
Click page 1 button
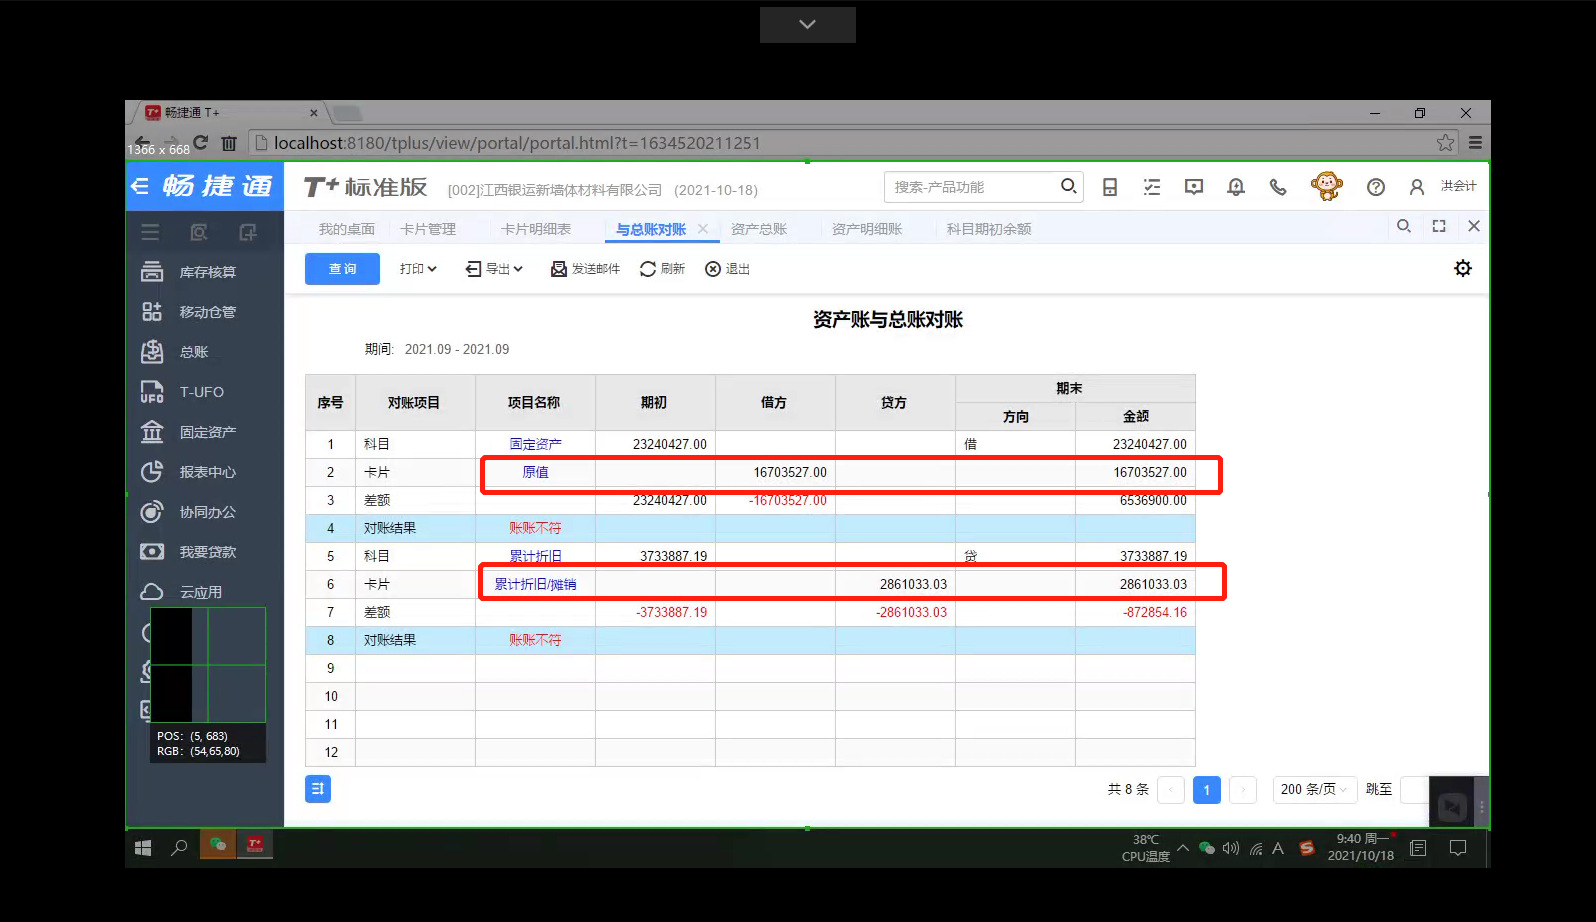[x=1207, y=790]
